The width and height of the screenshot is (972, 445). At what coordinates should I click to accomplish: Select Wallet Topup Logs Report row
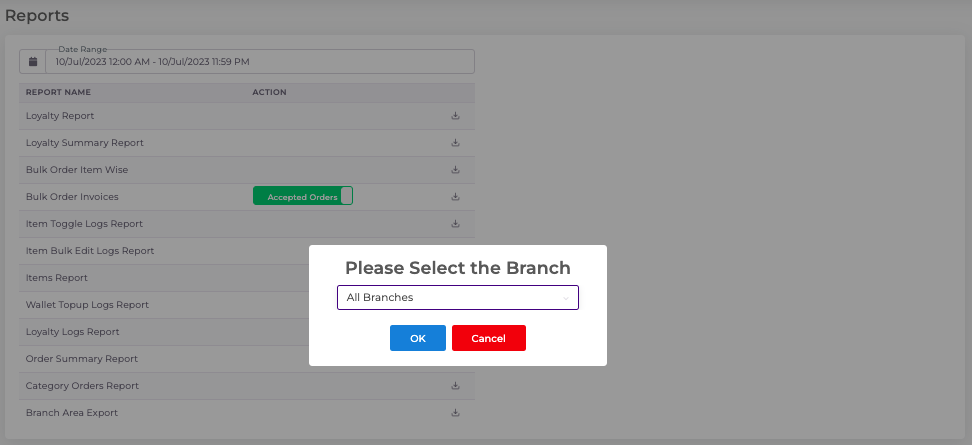(87, 305)
